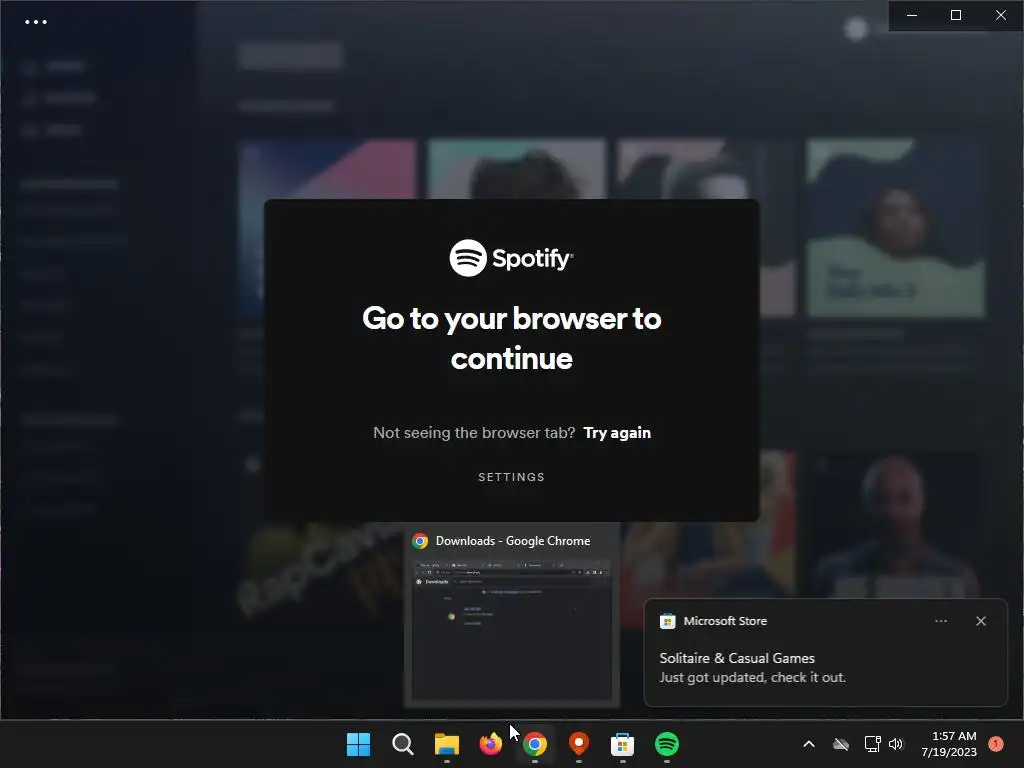Open the Spotify three-dot menu
Image resolution: width=1024 pixels, height=768 pixels.
click(x=36, y=22)
